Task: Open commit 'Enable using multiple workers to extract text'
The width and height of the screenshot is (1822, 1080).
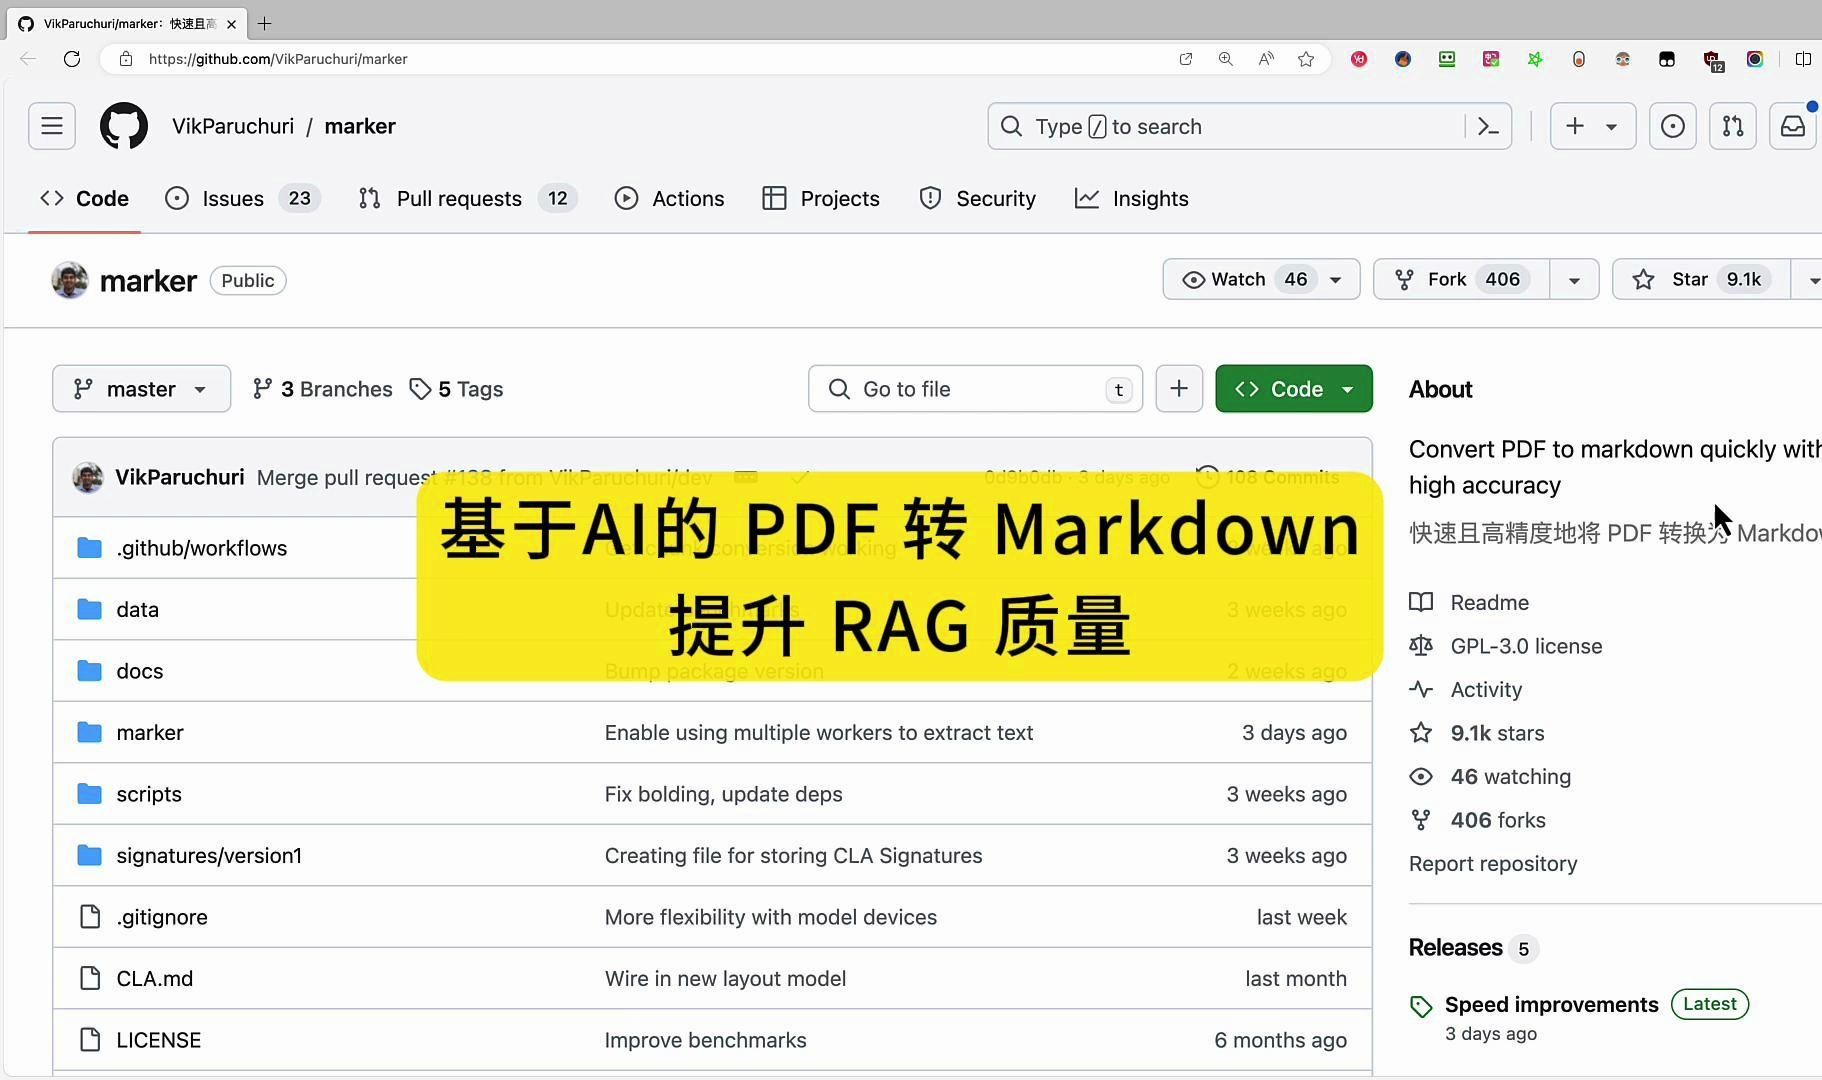Action: (819, 732)
